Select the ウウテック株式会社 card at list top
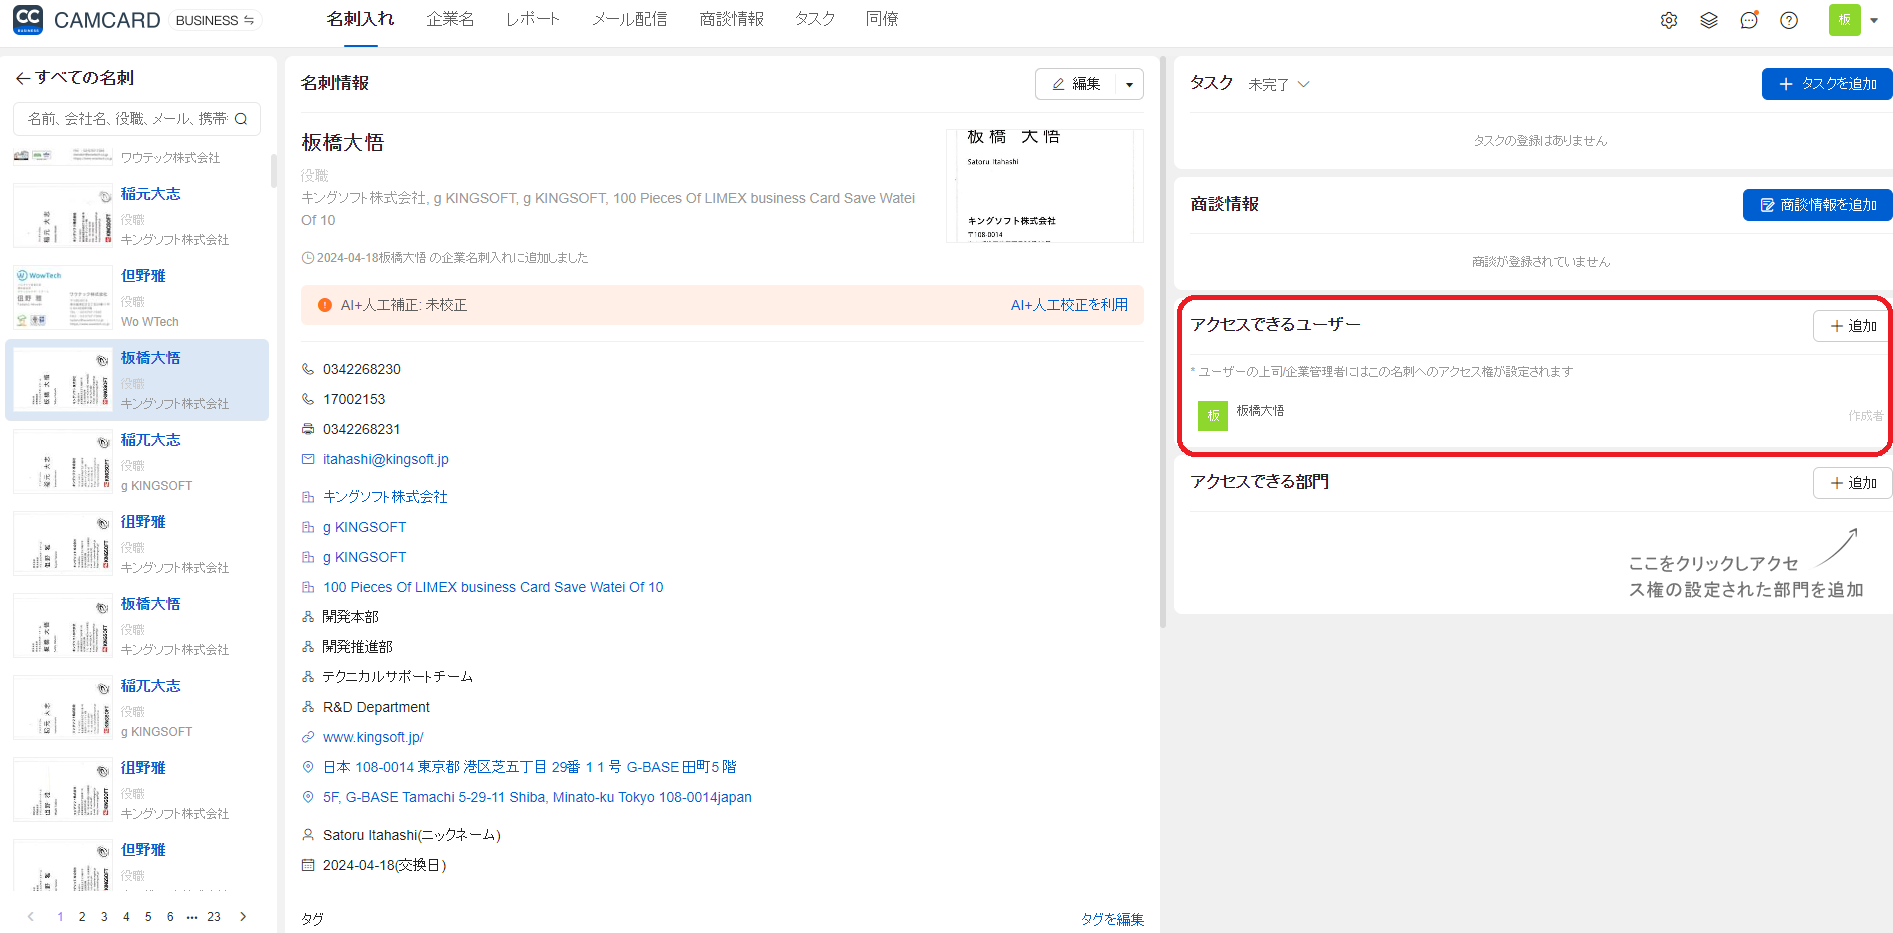This screenshot has height=933, width=1893. pos(137,157)
